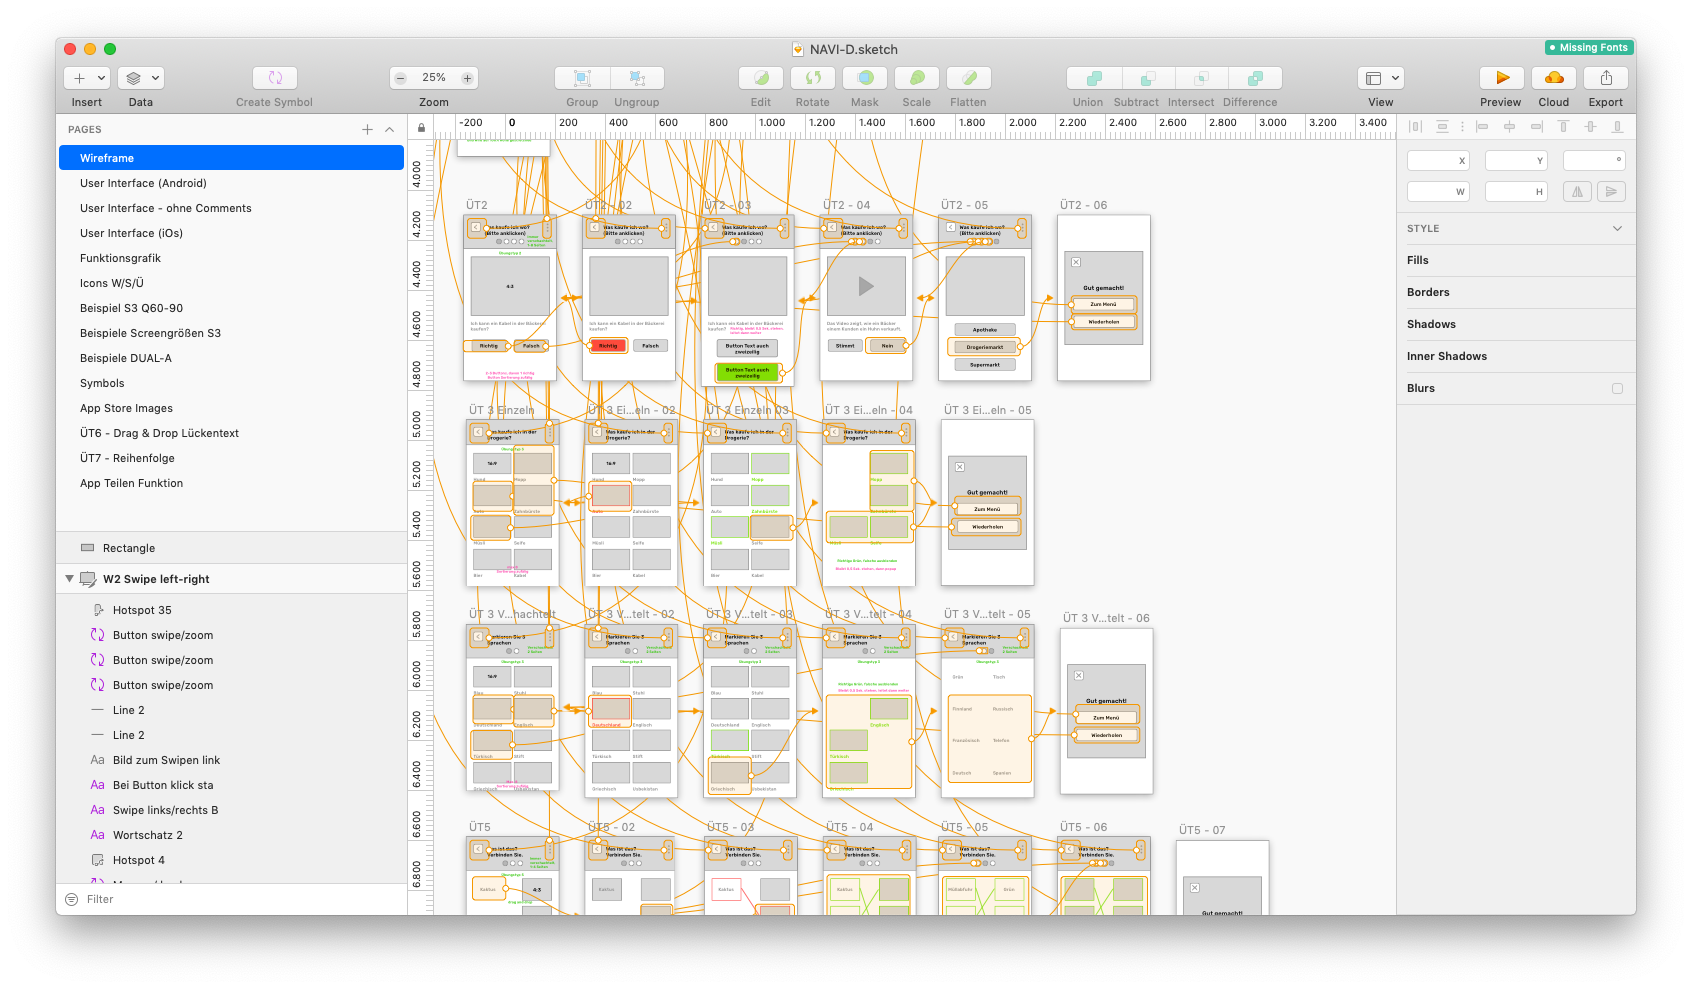Viewport: 1692px width, 989px height.
Task: Select the Rectangle layer
Action: coord(231,548)
